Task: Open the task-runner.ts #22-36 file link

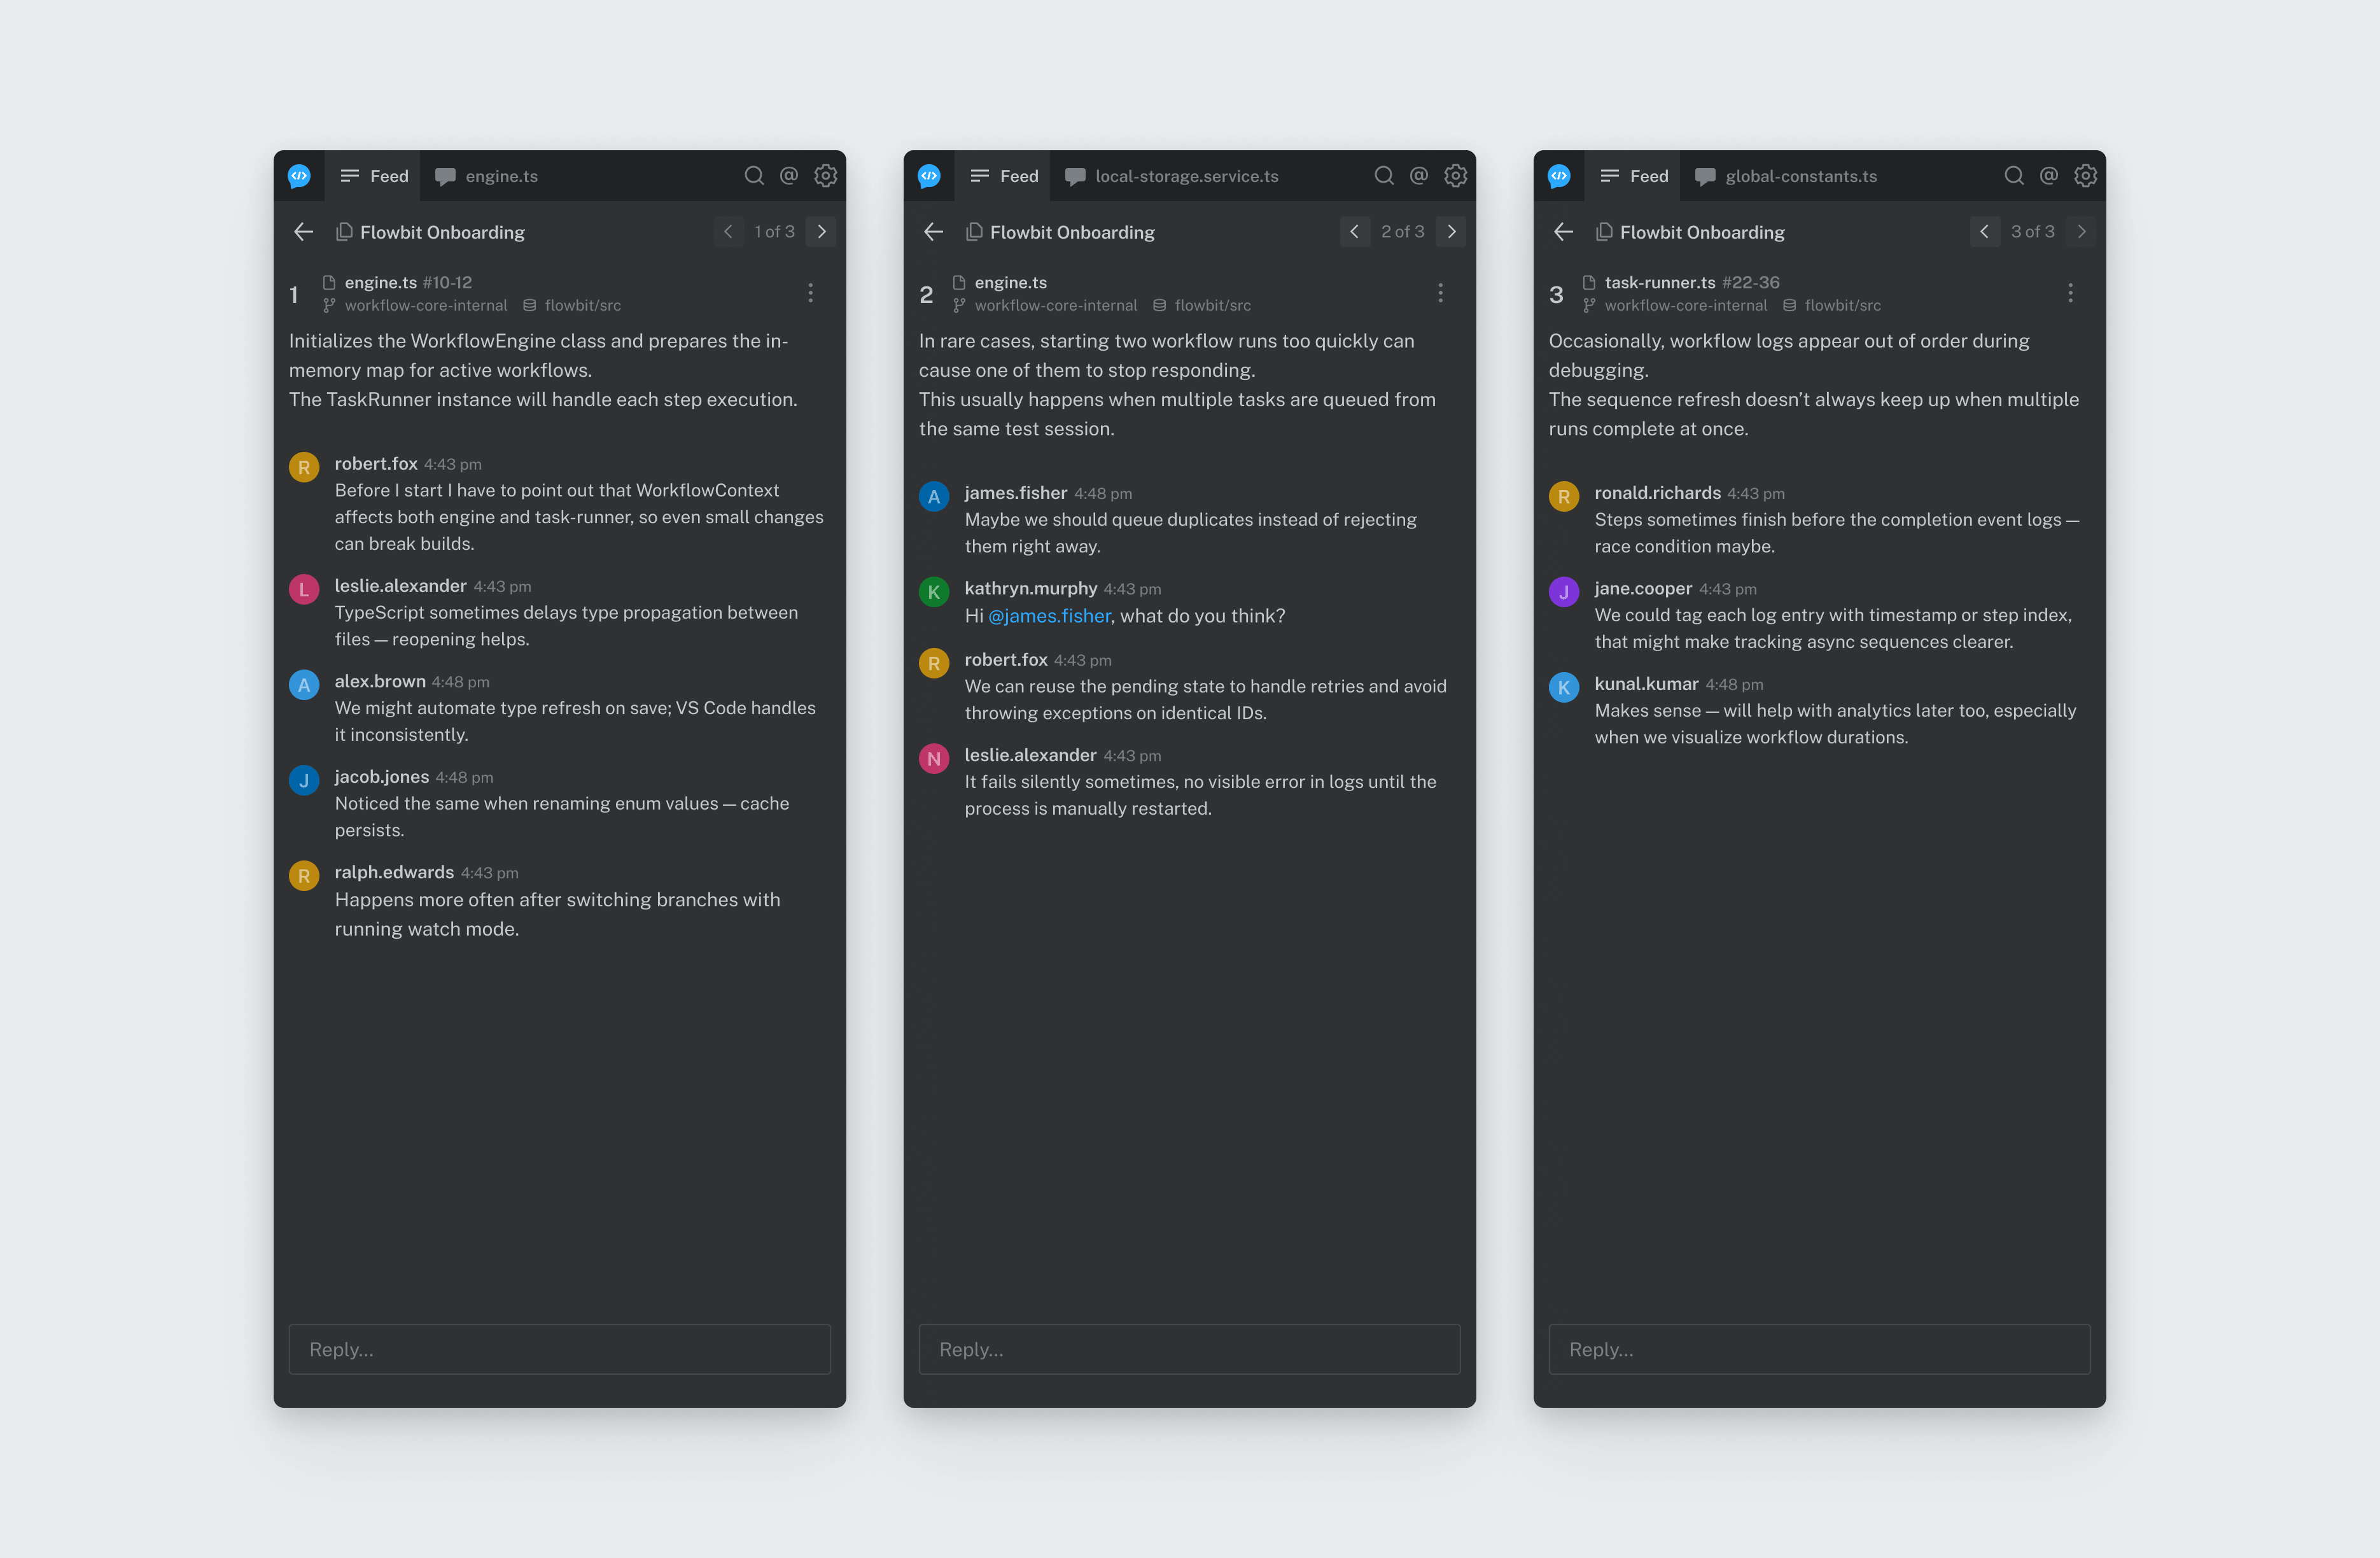Action: 1692,283
